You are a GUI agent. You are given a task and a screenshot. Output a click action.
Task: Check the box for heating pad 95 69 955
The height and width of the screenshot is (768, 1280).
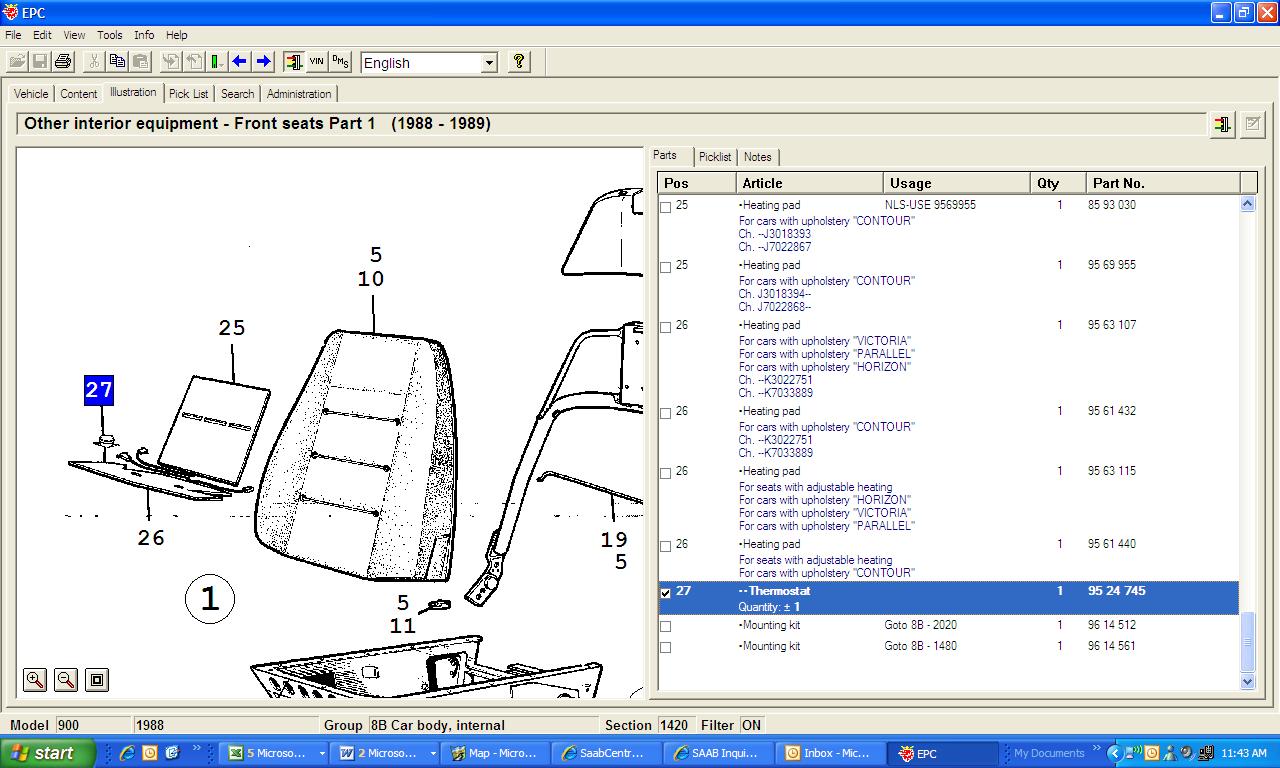pos(666,267)
